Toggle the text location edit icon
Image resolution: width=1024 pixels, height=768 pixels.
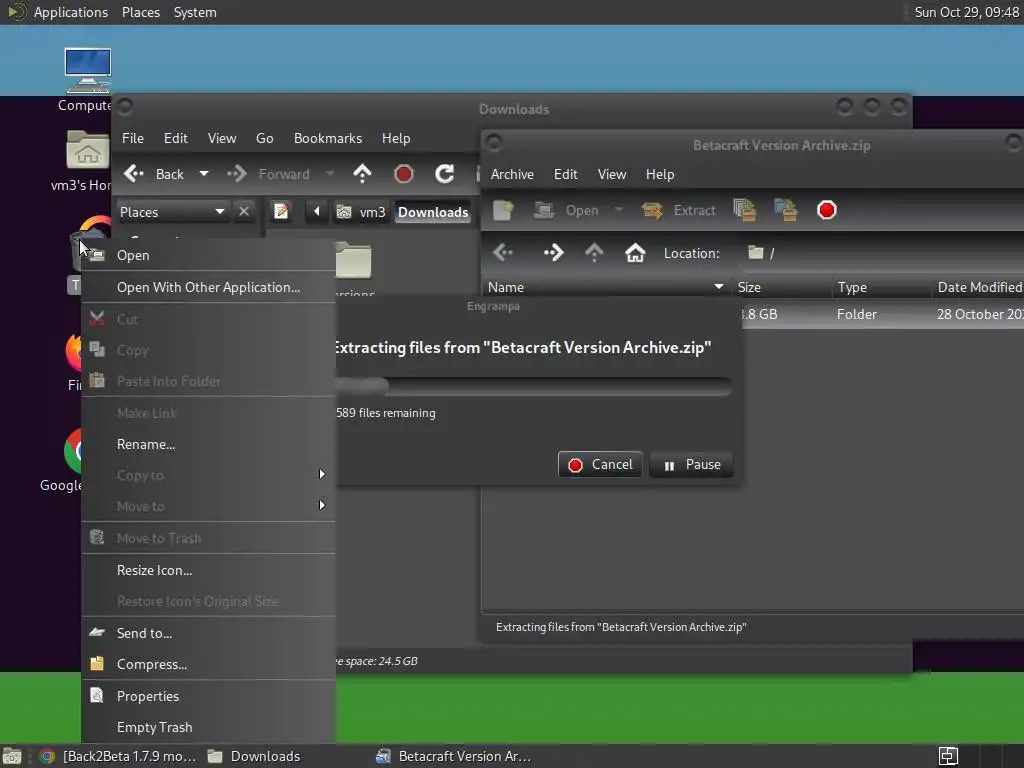click(281, 212)
